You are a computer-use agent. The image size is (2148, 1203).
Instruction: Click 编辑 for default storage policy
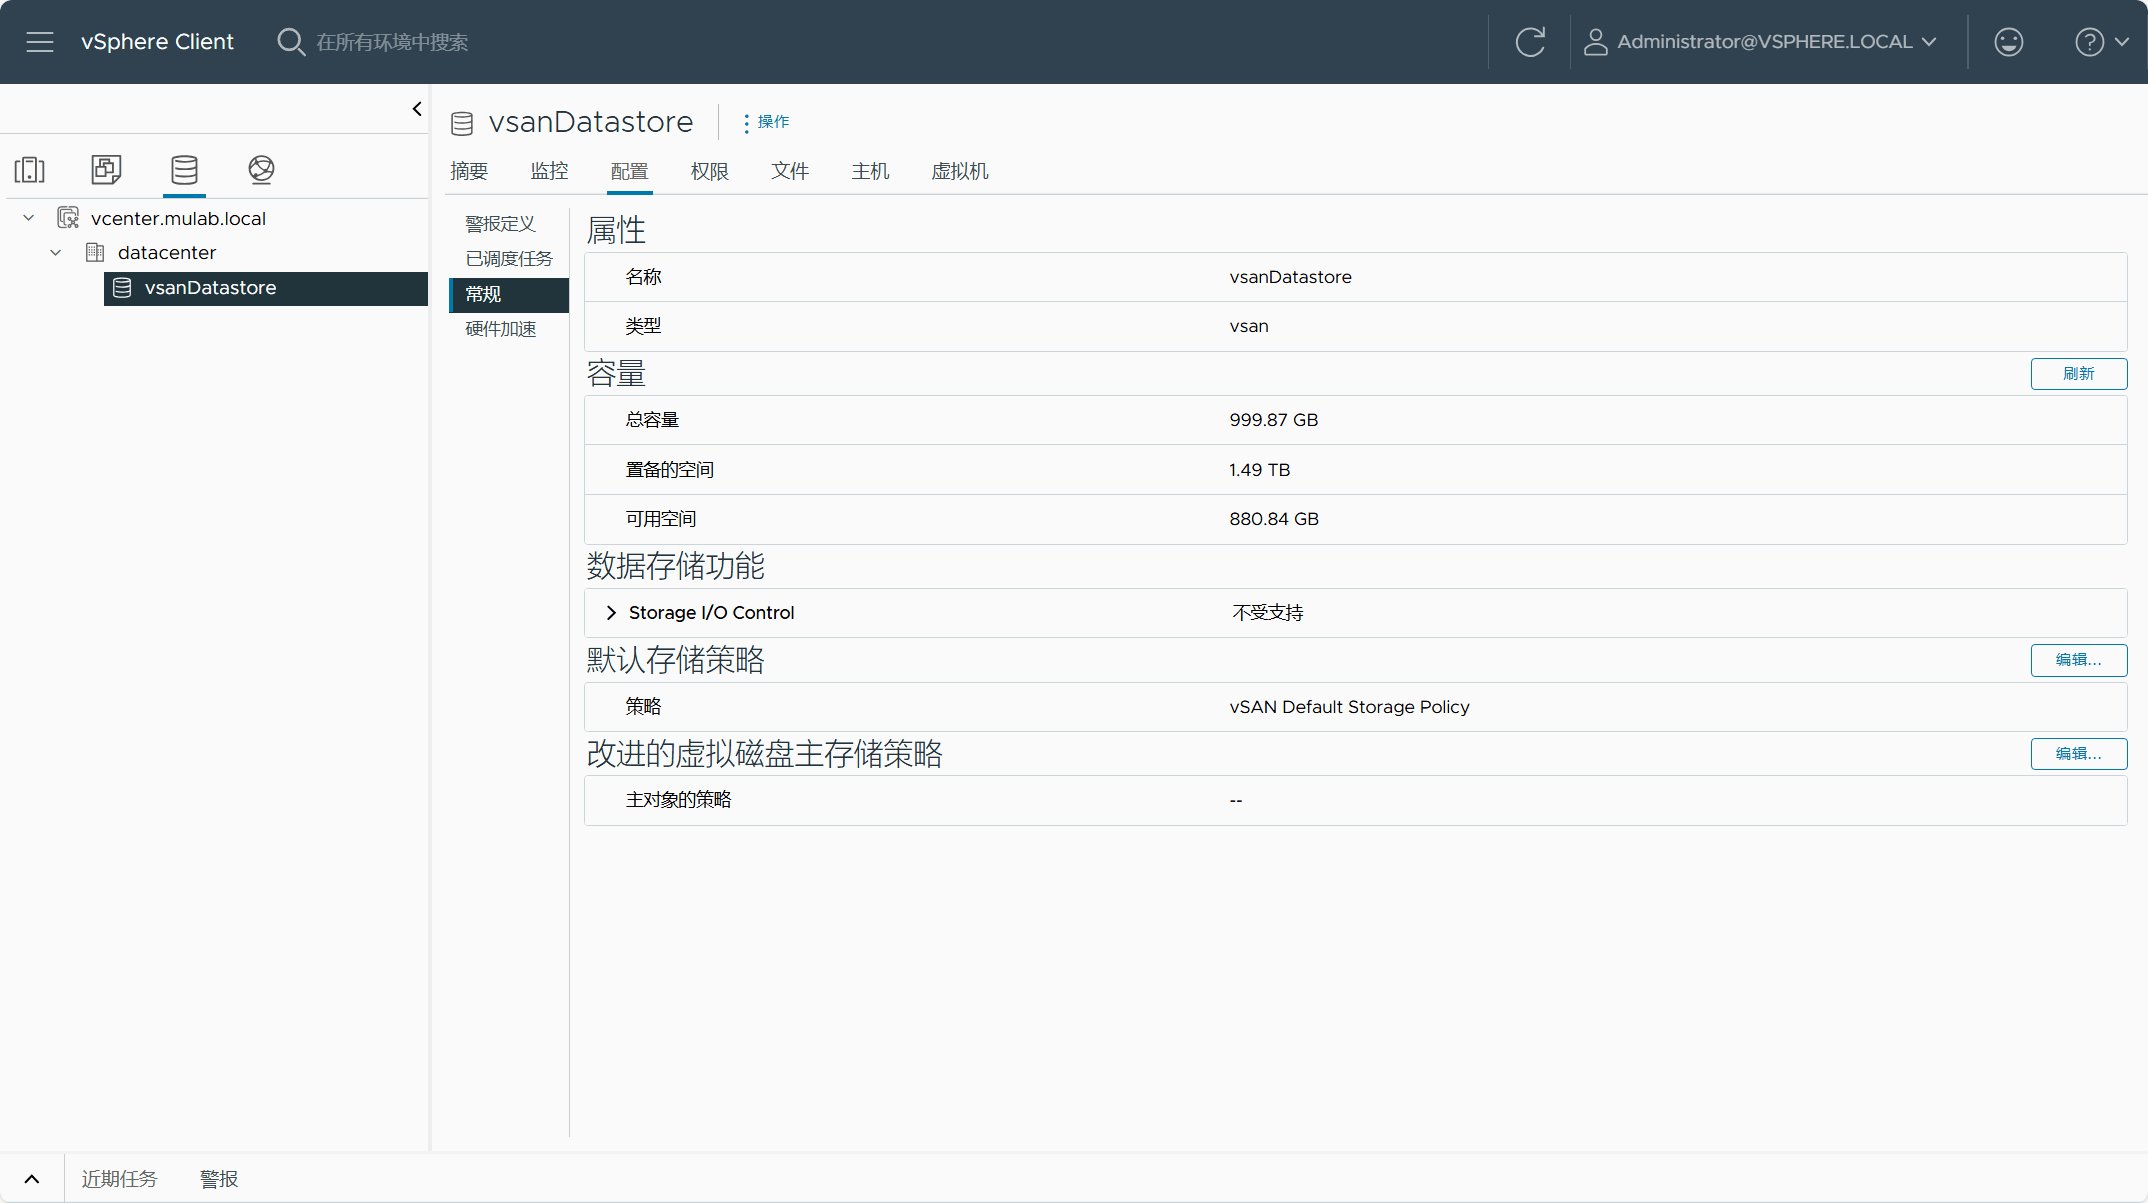click(x=2078, y=660)
